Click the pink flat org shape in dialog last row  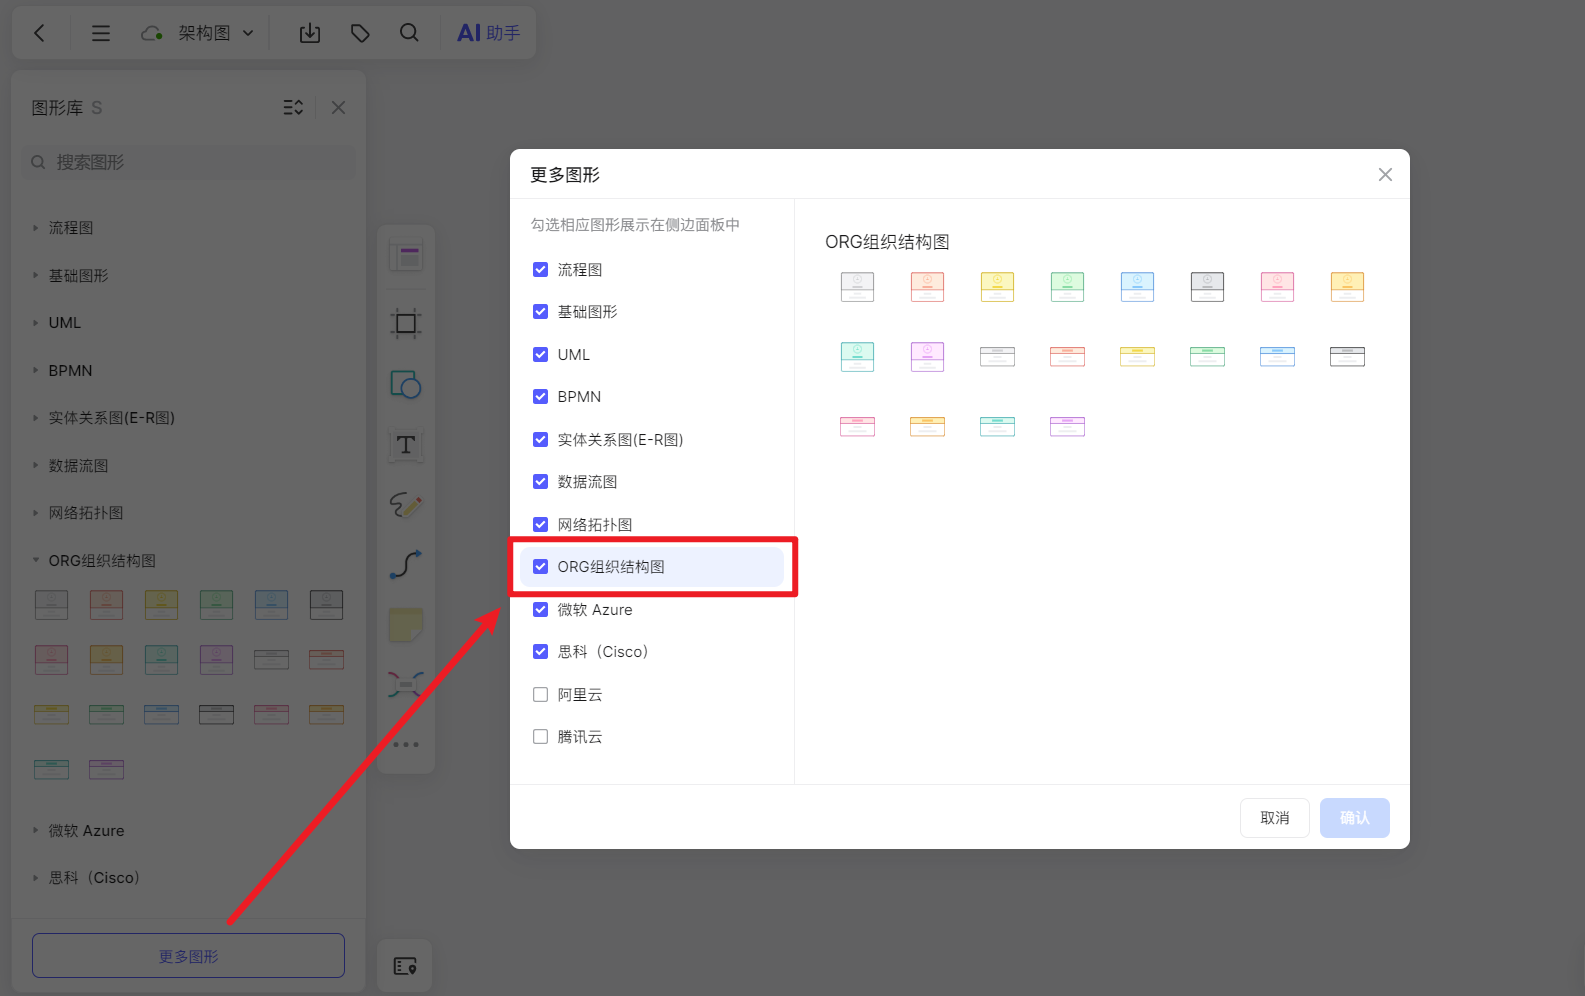click(857, 426)
